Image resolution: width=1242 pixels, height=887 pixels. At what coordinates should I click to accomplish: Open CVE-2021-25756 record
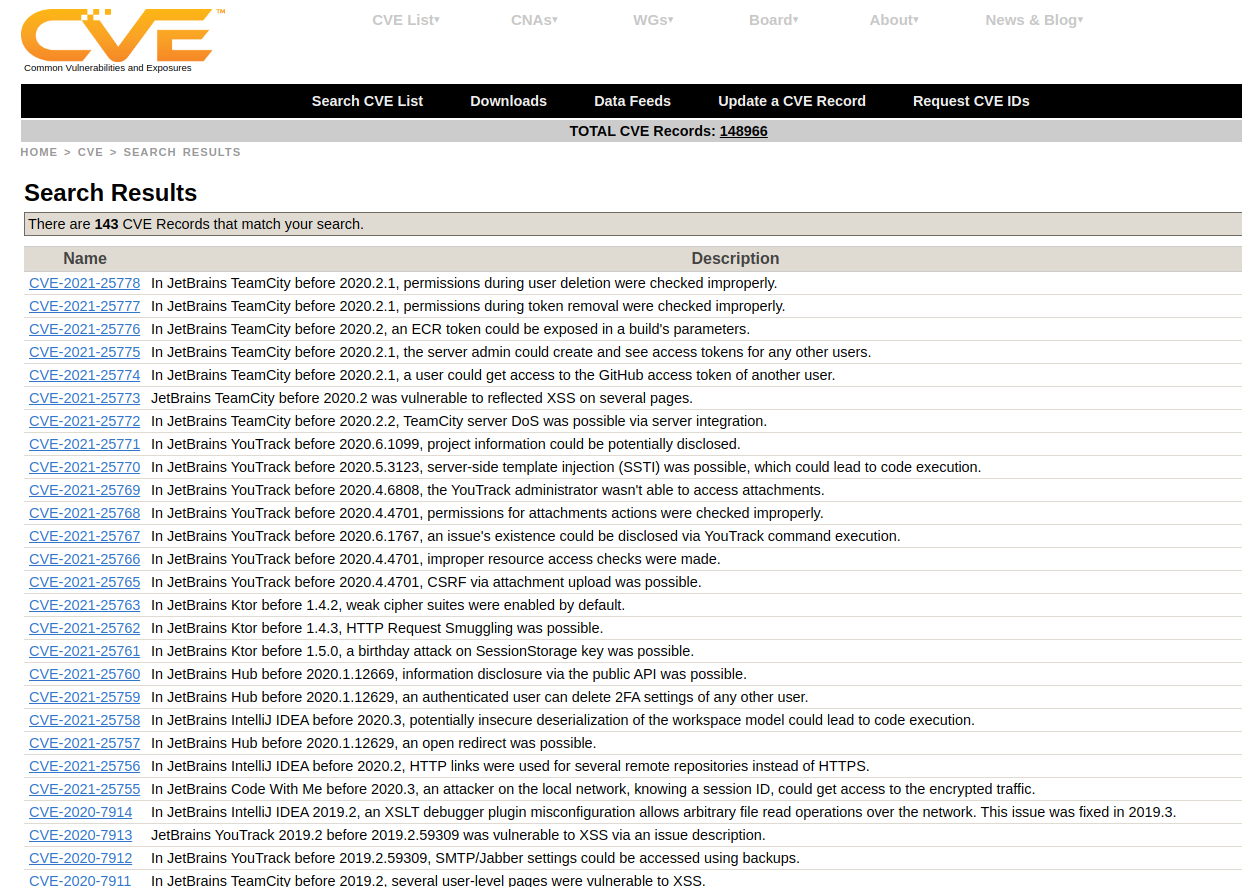point(85,766)
